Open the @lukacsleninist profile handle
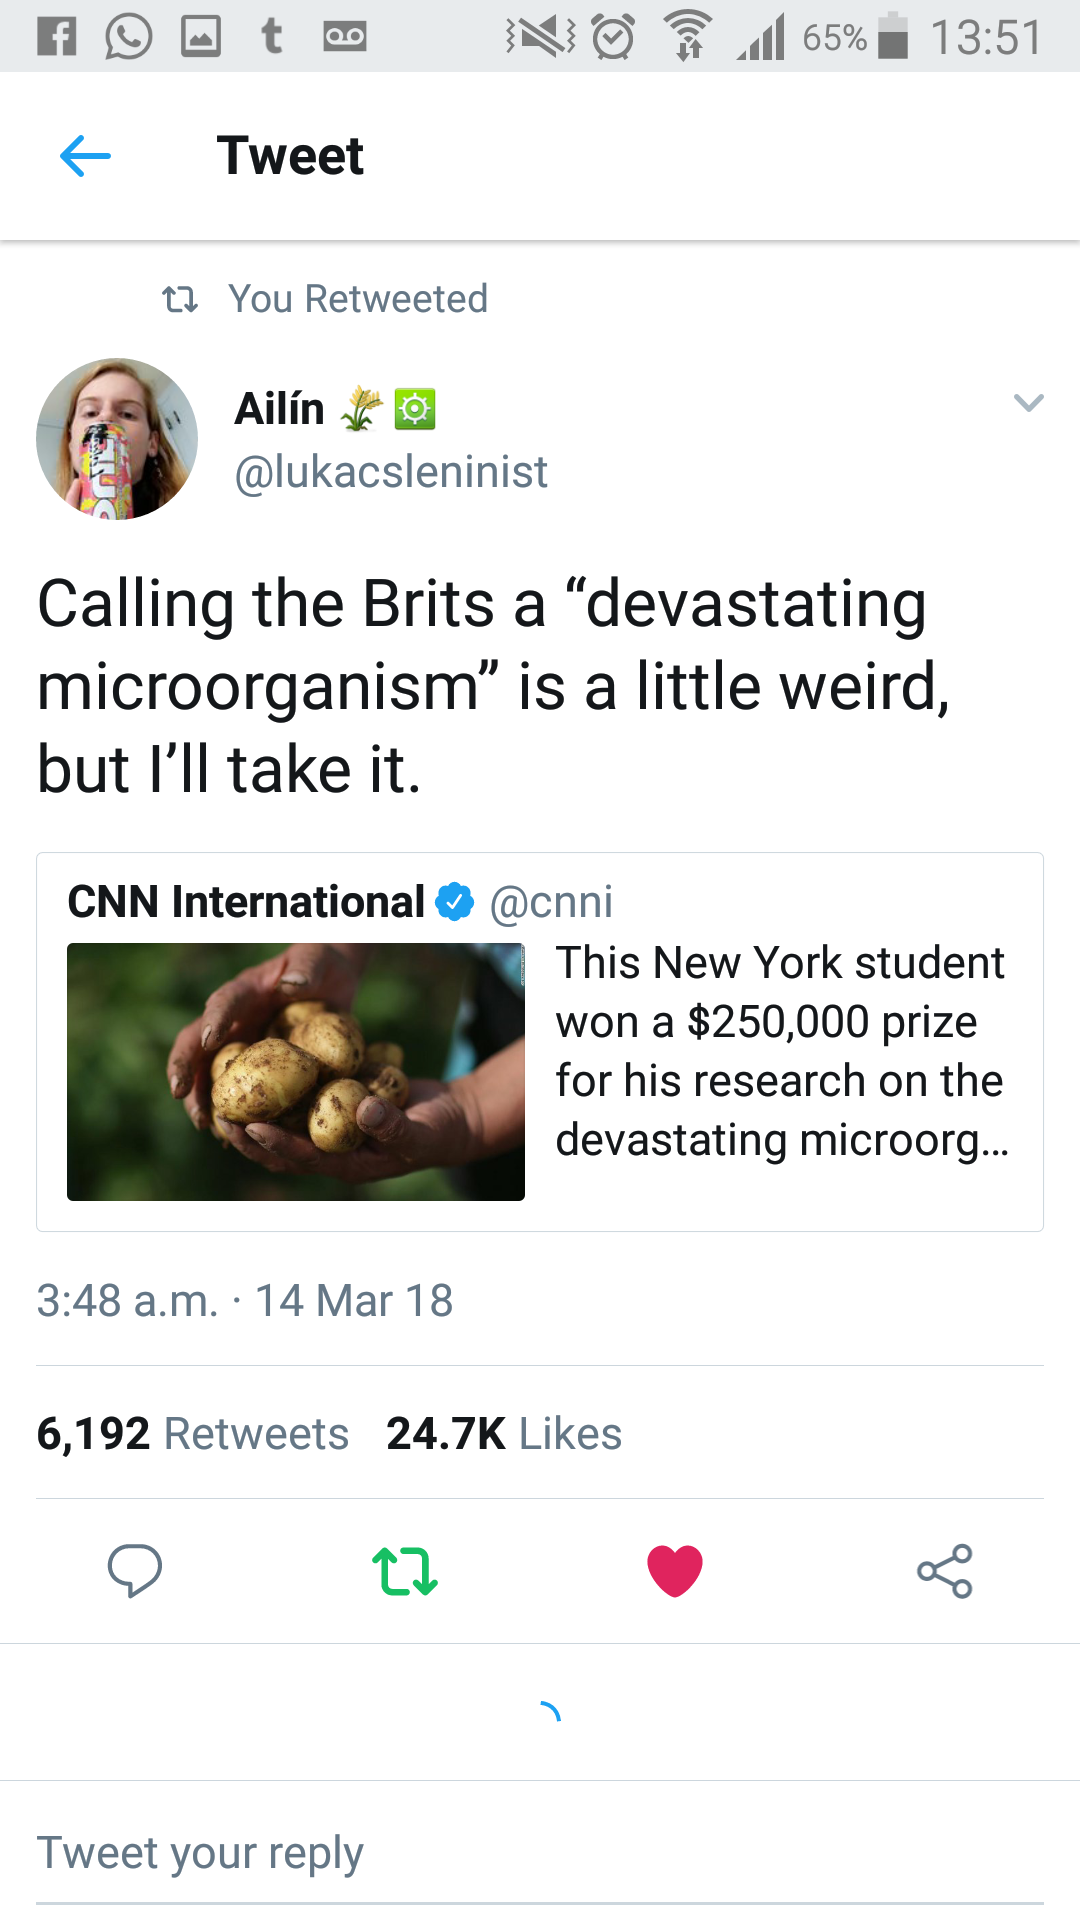The image size is (1080, 1920). point(391,472)
